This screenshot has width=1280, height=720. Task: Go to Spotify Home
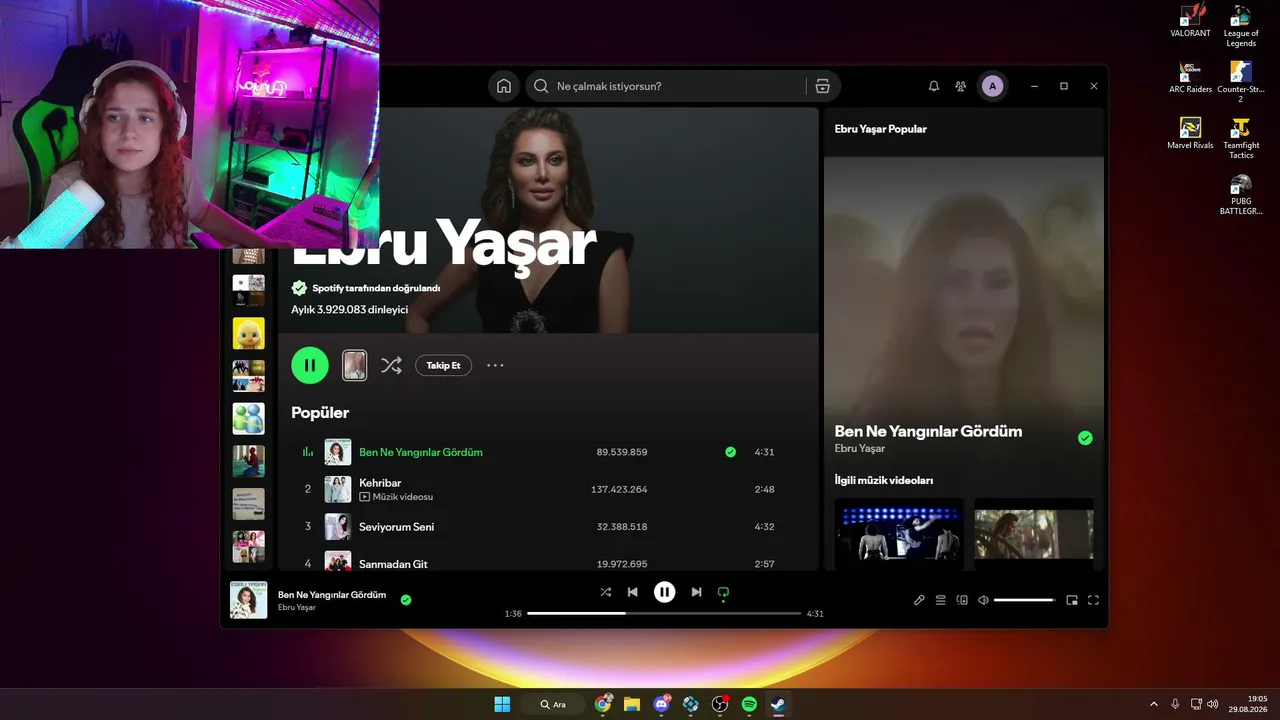[504, 86]
